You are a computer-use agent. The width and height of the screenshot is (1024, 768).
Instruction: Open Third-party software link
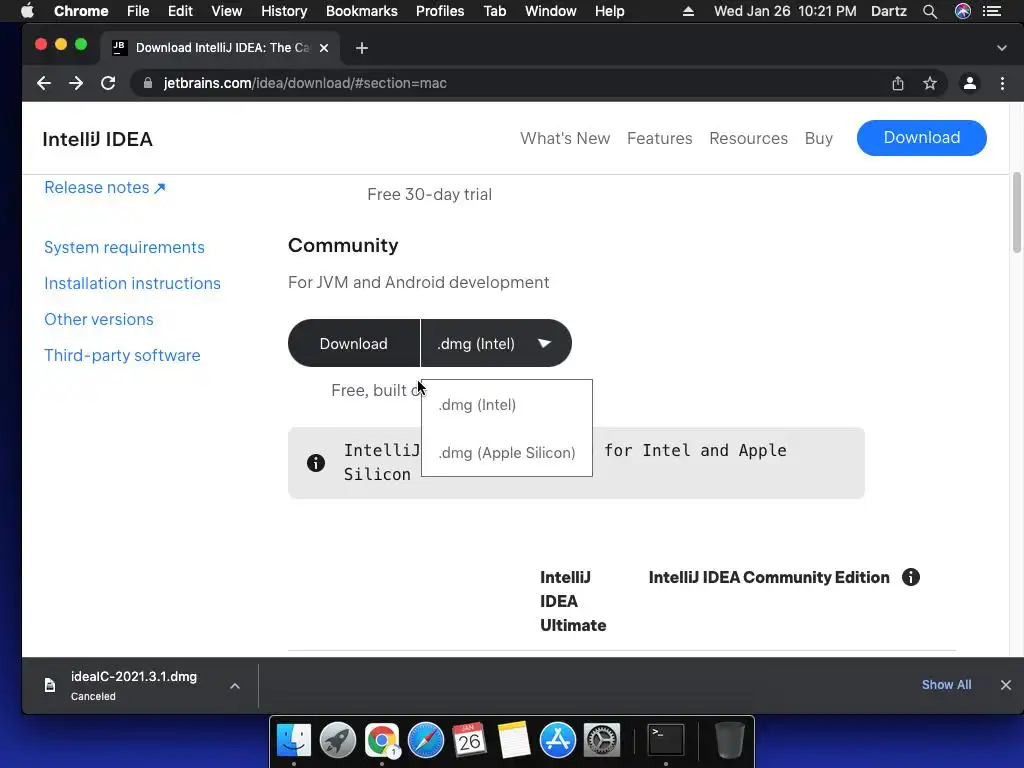[122, 355]
